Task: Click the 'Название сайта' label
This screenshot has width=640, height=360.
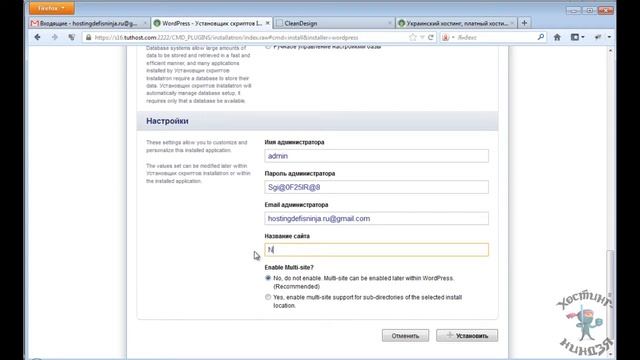Action: (287, 236)
